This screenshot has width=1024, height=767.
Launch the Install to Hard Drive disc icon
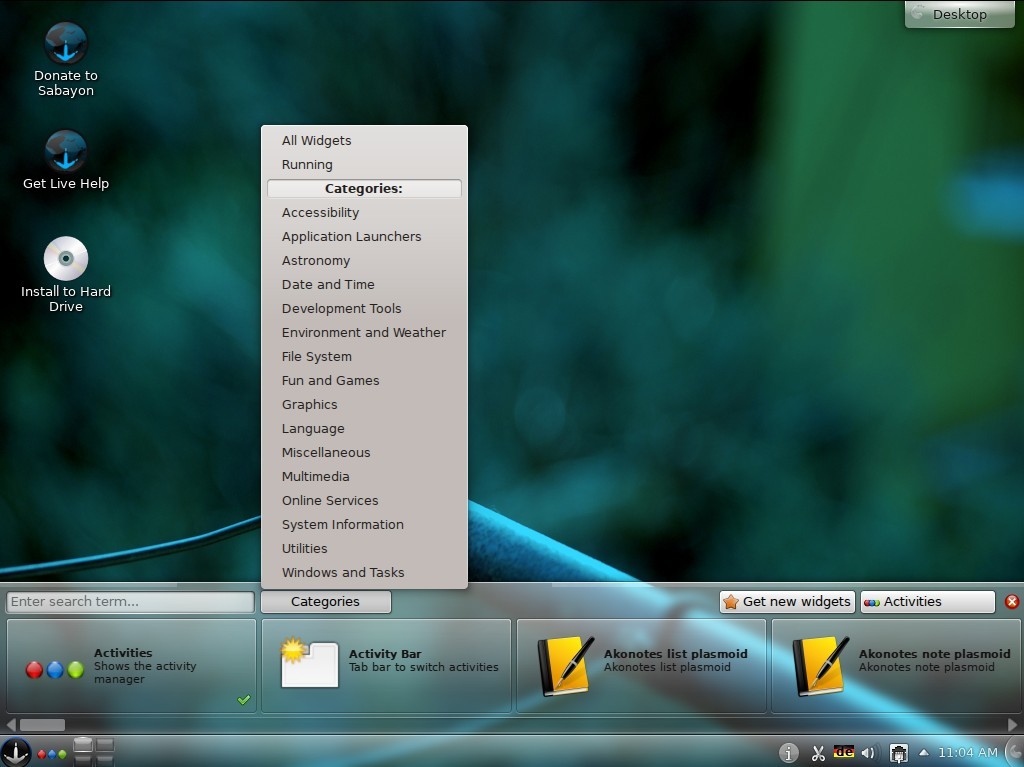coord(65,274)
